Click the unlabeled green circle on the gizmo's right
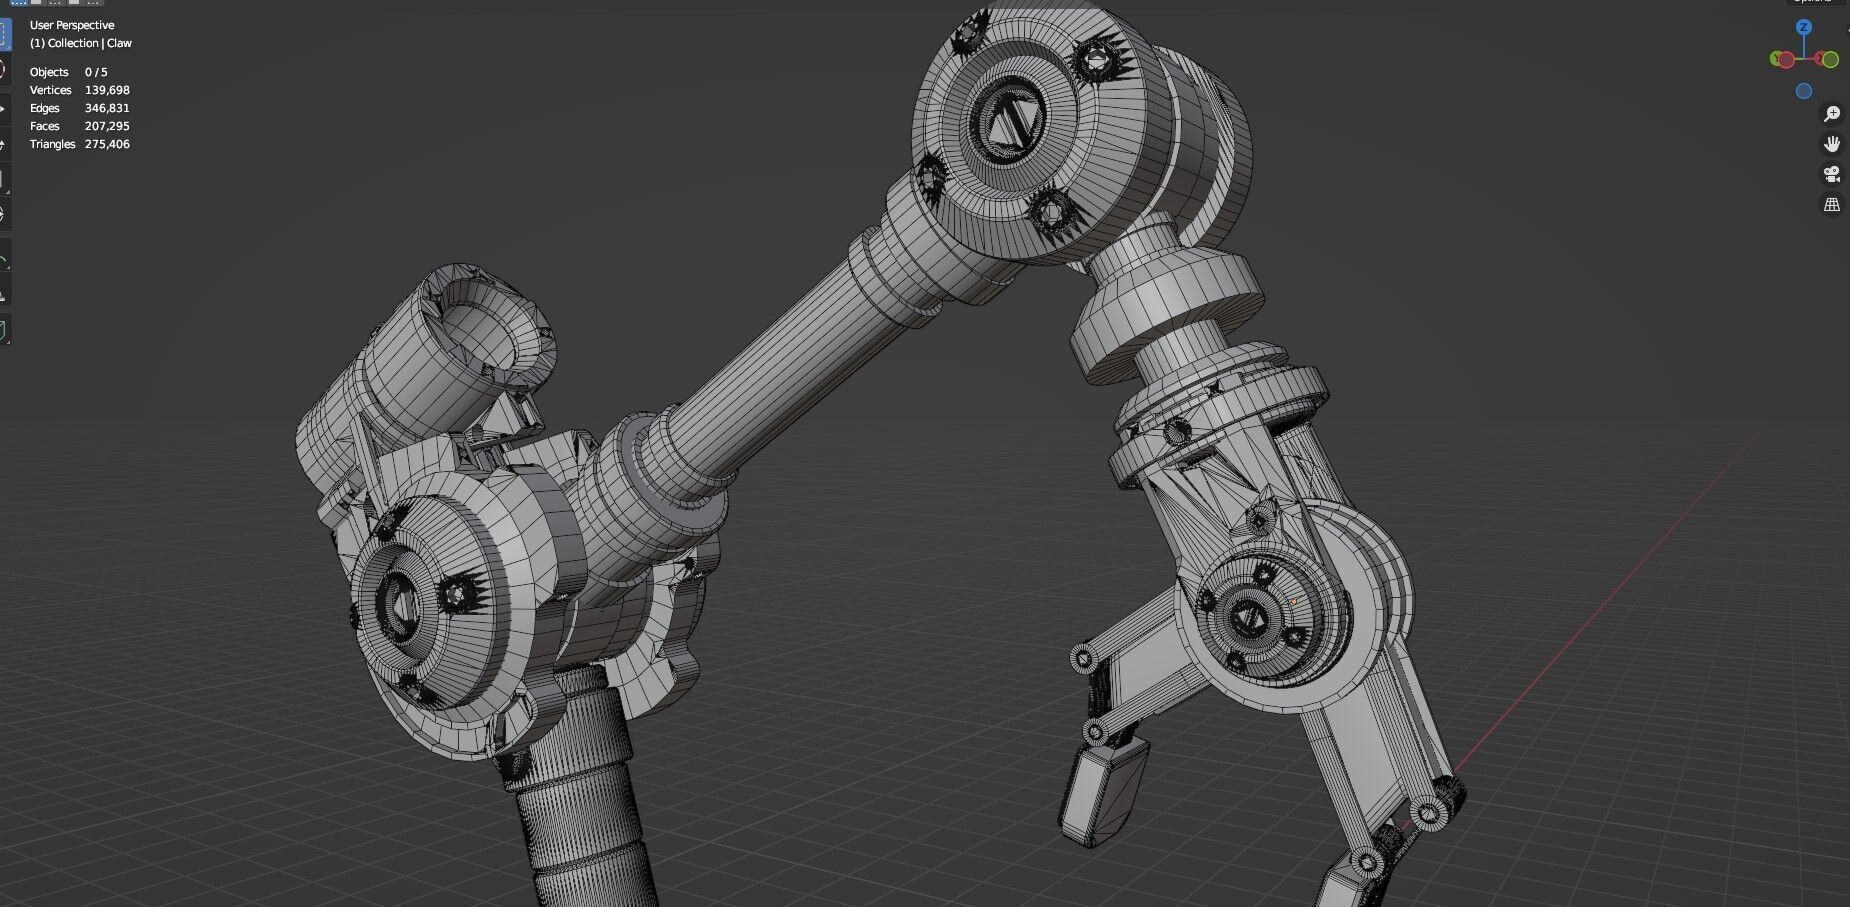This screenshot has width=1850, height=907. [x=1830, y=60]
